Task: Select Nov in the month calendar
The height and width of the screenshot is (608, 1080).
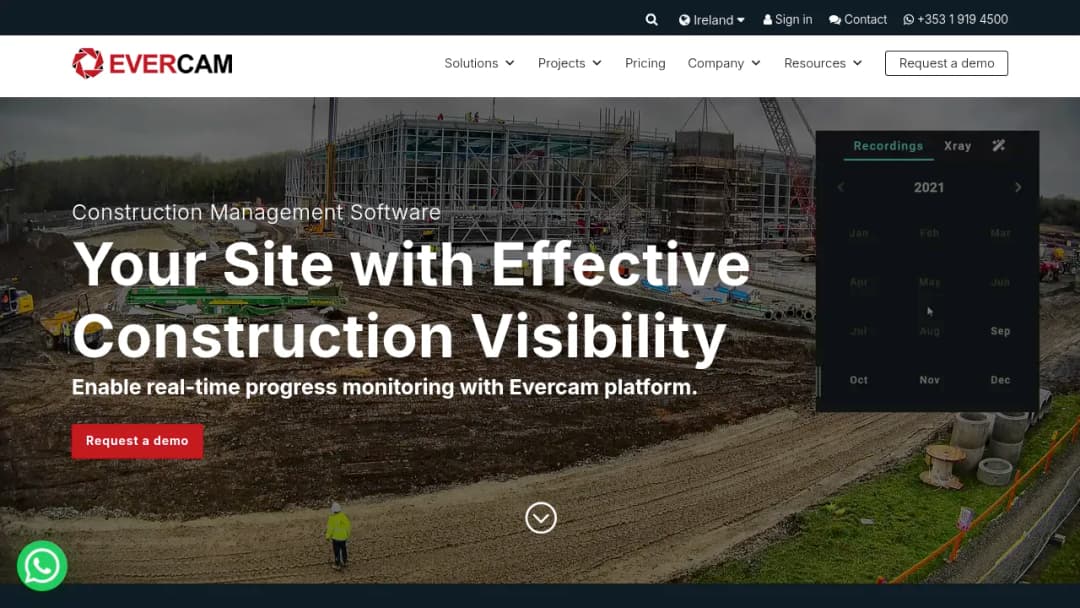Action: (929, 380)
